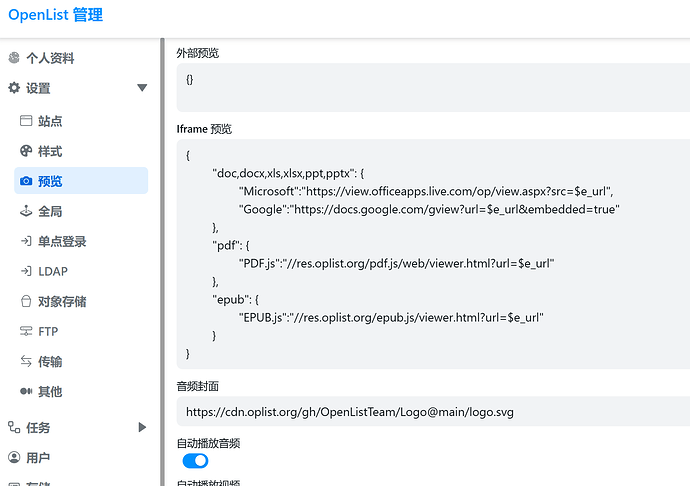Viewport: 690px width, 486px height.
Task: Select the 预览 settings item
Action: 81,181
